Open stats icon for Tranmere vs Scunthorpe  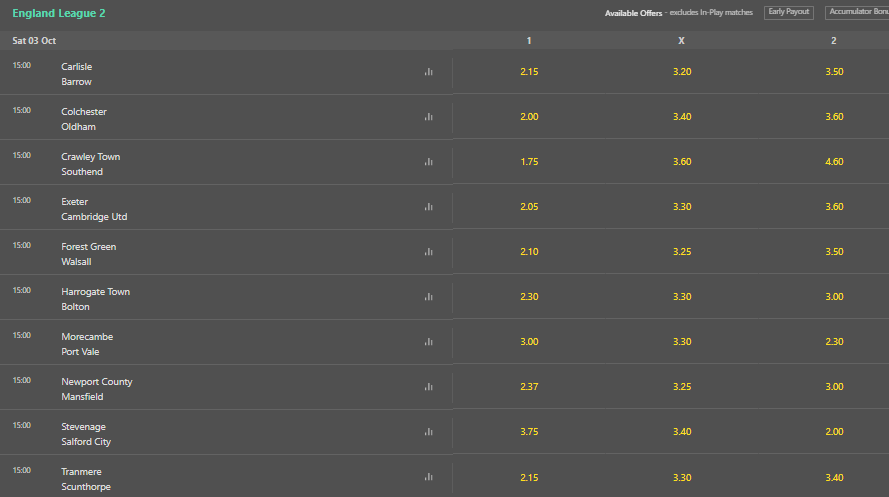pyautogui.click(x=429, y=477)
